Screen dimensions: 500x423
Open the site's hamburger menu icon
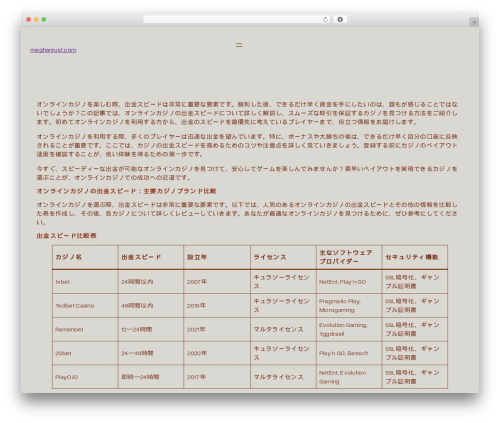pos(239,45)
